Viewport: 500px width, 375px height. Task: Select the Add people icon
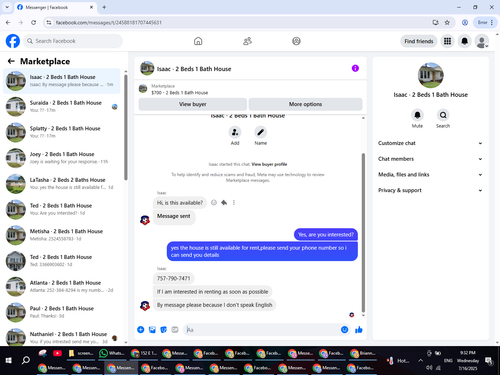[x=235, y=132]
